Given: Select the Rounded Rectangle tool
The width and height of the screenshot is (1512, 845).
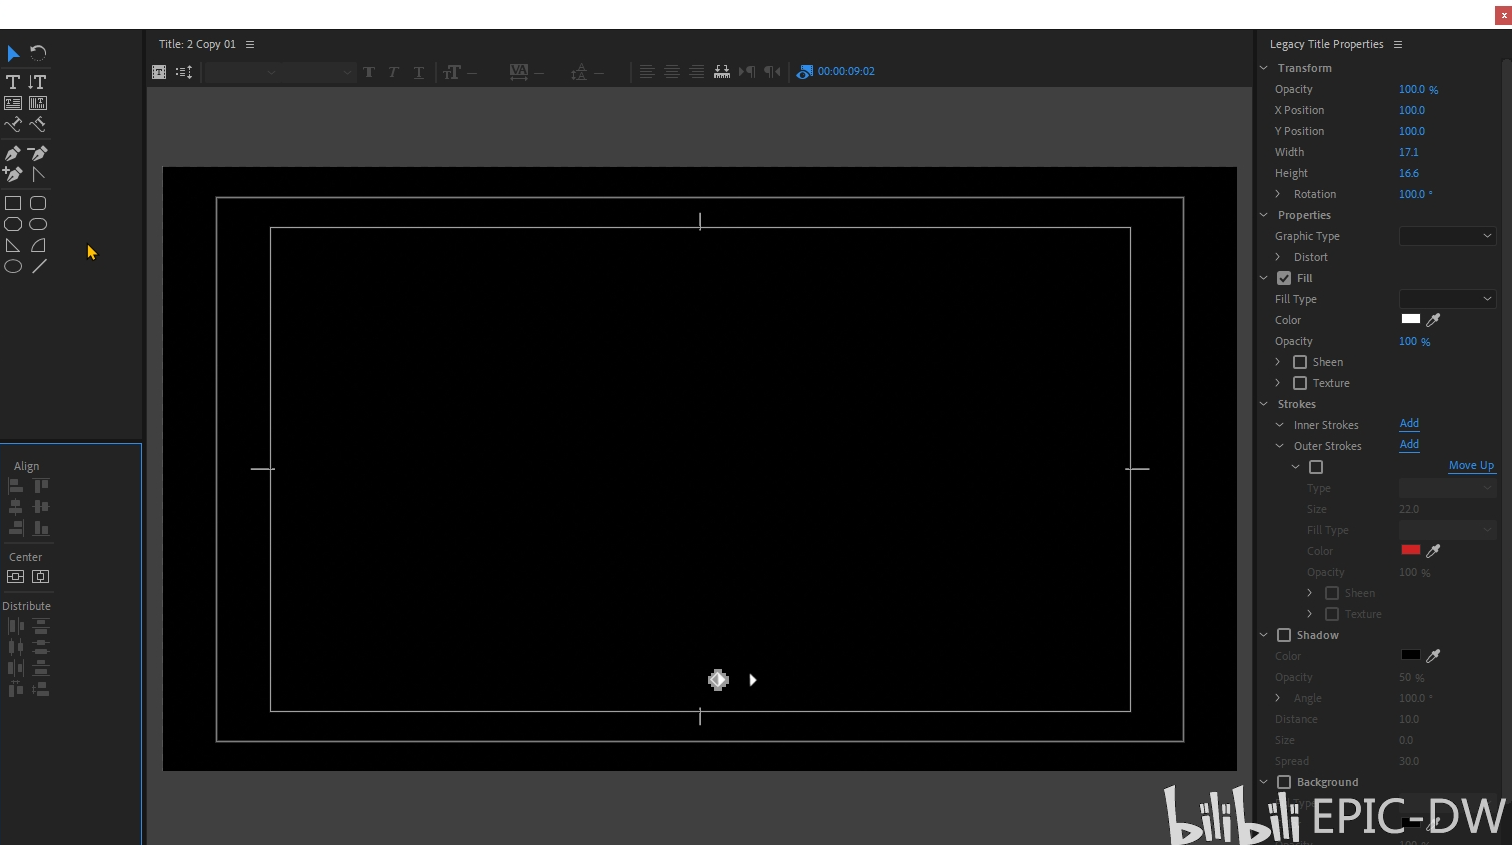Looking at the screenshot, I should 38,224.
